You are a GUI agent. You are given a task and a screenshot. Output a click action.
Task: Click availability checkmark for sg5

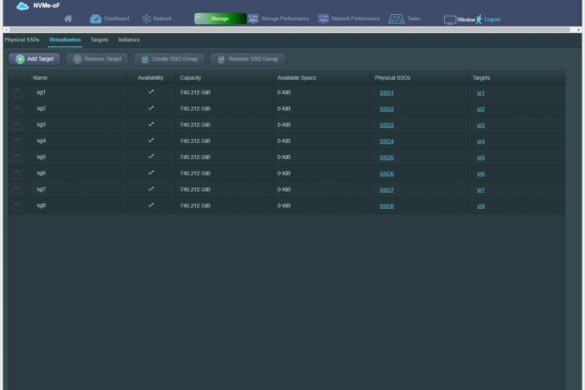[x=151, y=156]
